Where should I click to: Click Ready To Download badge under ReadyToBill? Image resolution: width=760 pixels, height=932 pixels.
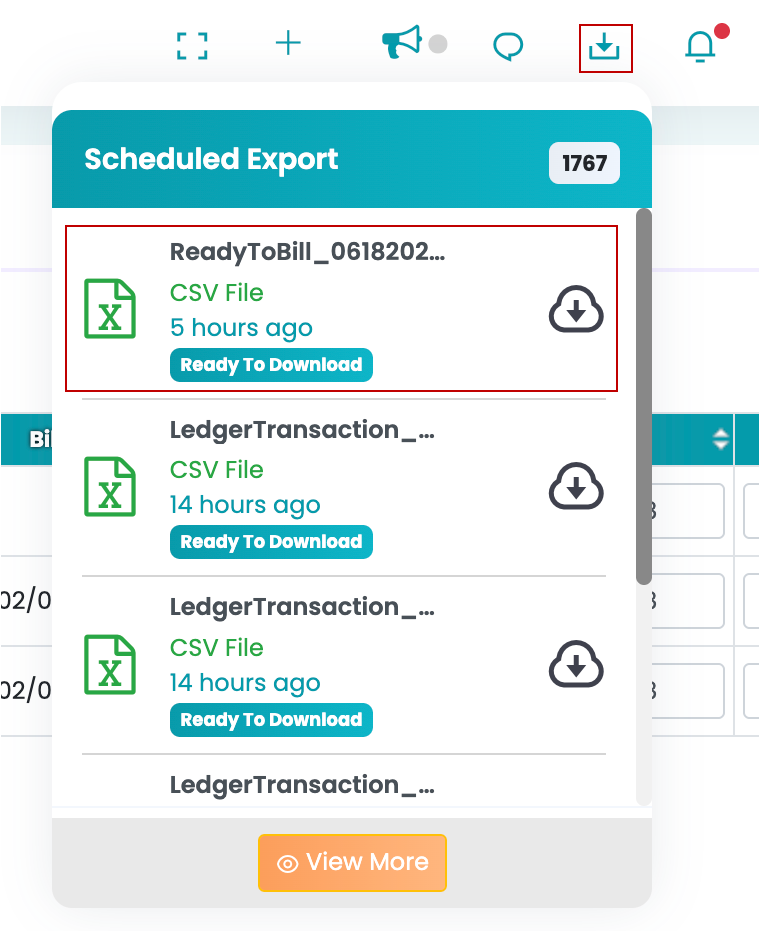[x=271, y=365]
